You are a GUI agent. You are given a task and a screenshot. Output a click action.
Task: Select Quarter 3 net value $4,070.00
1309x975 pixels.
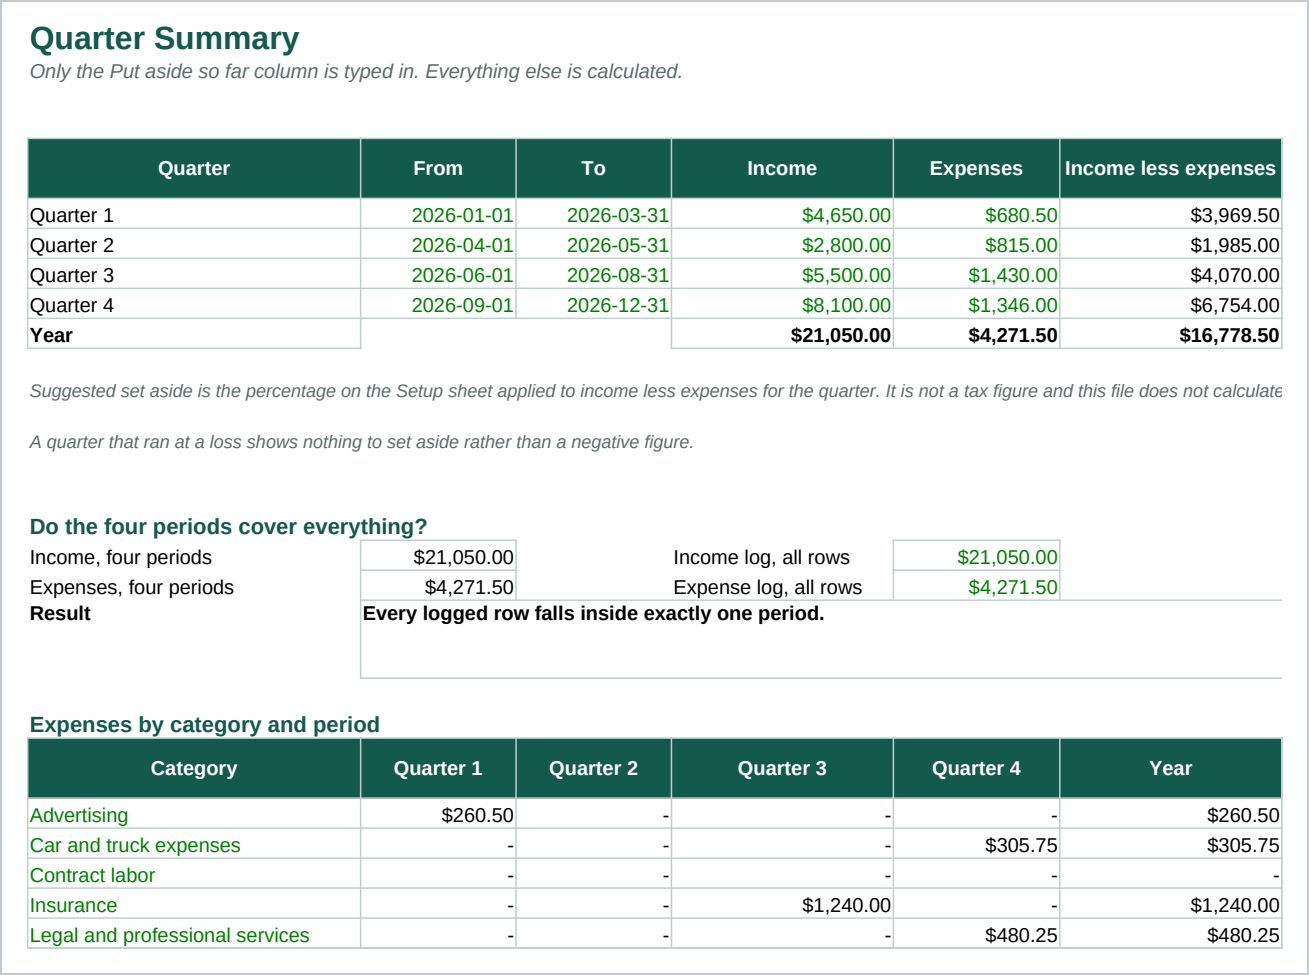(x=1170, y=275)
